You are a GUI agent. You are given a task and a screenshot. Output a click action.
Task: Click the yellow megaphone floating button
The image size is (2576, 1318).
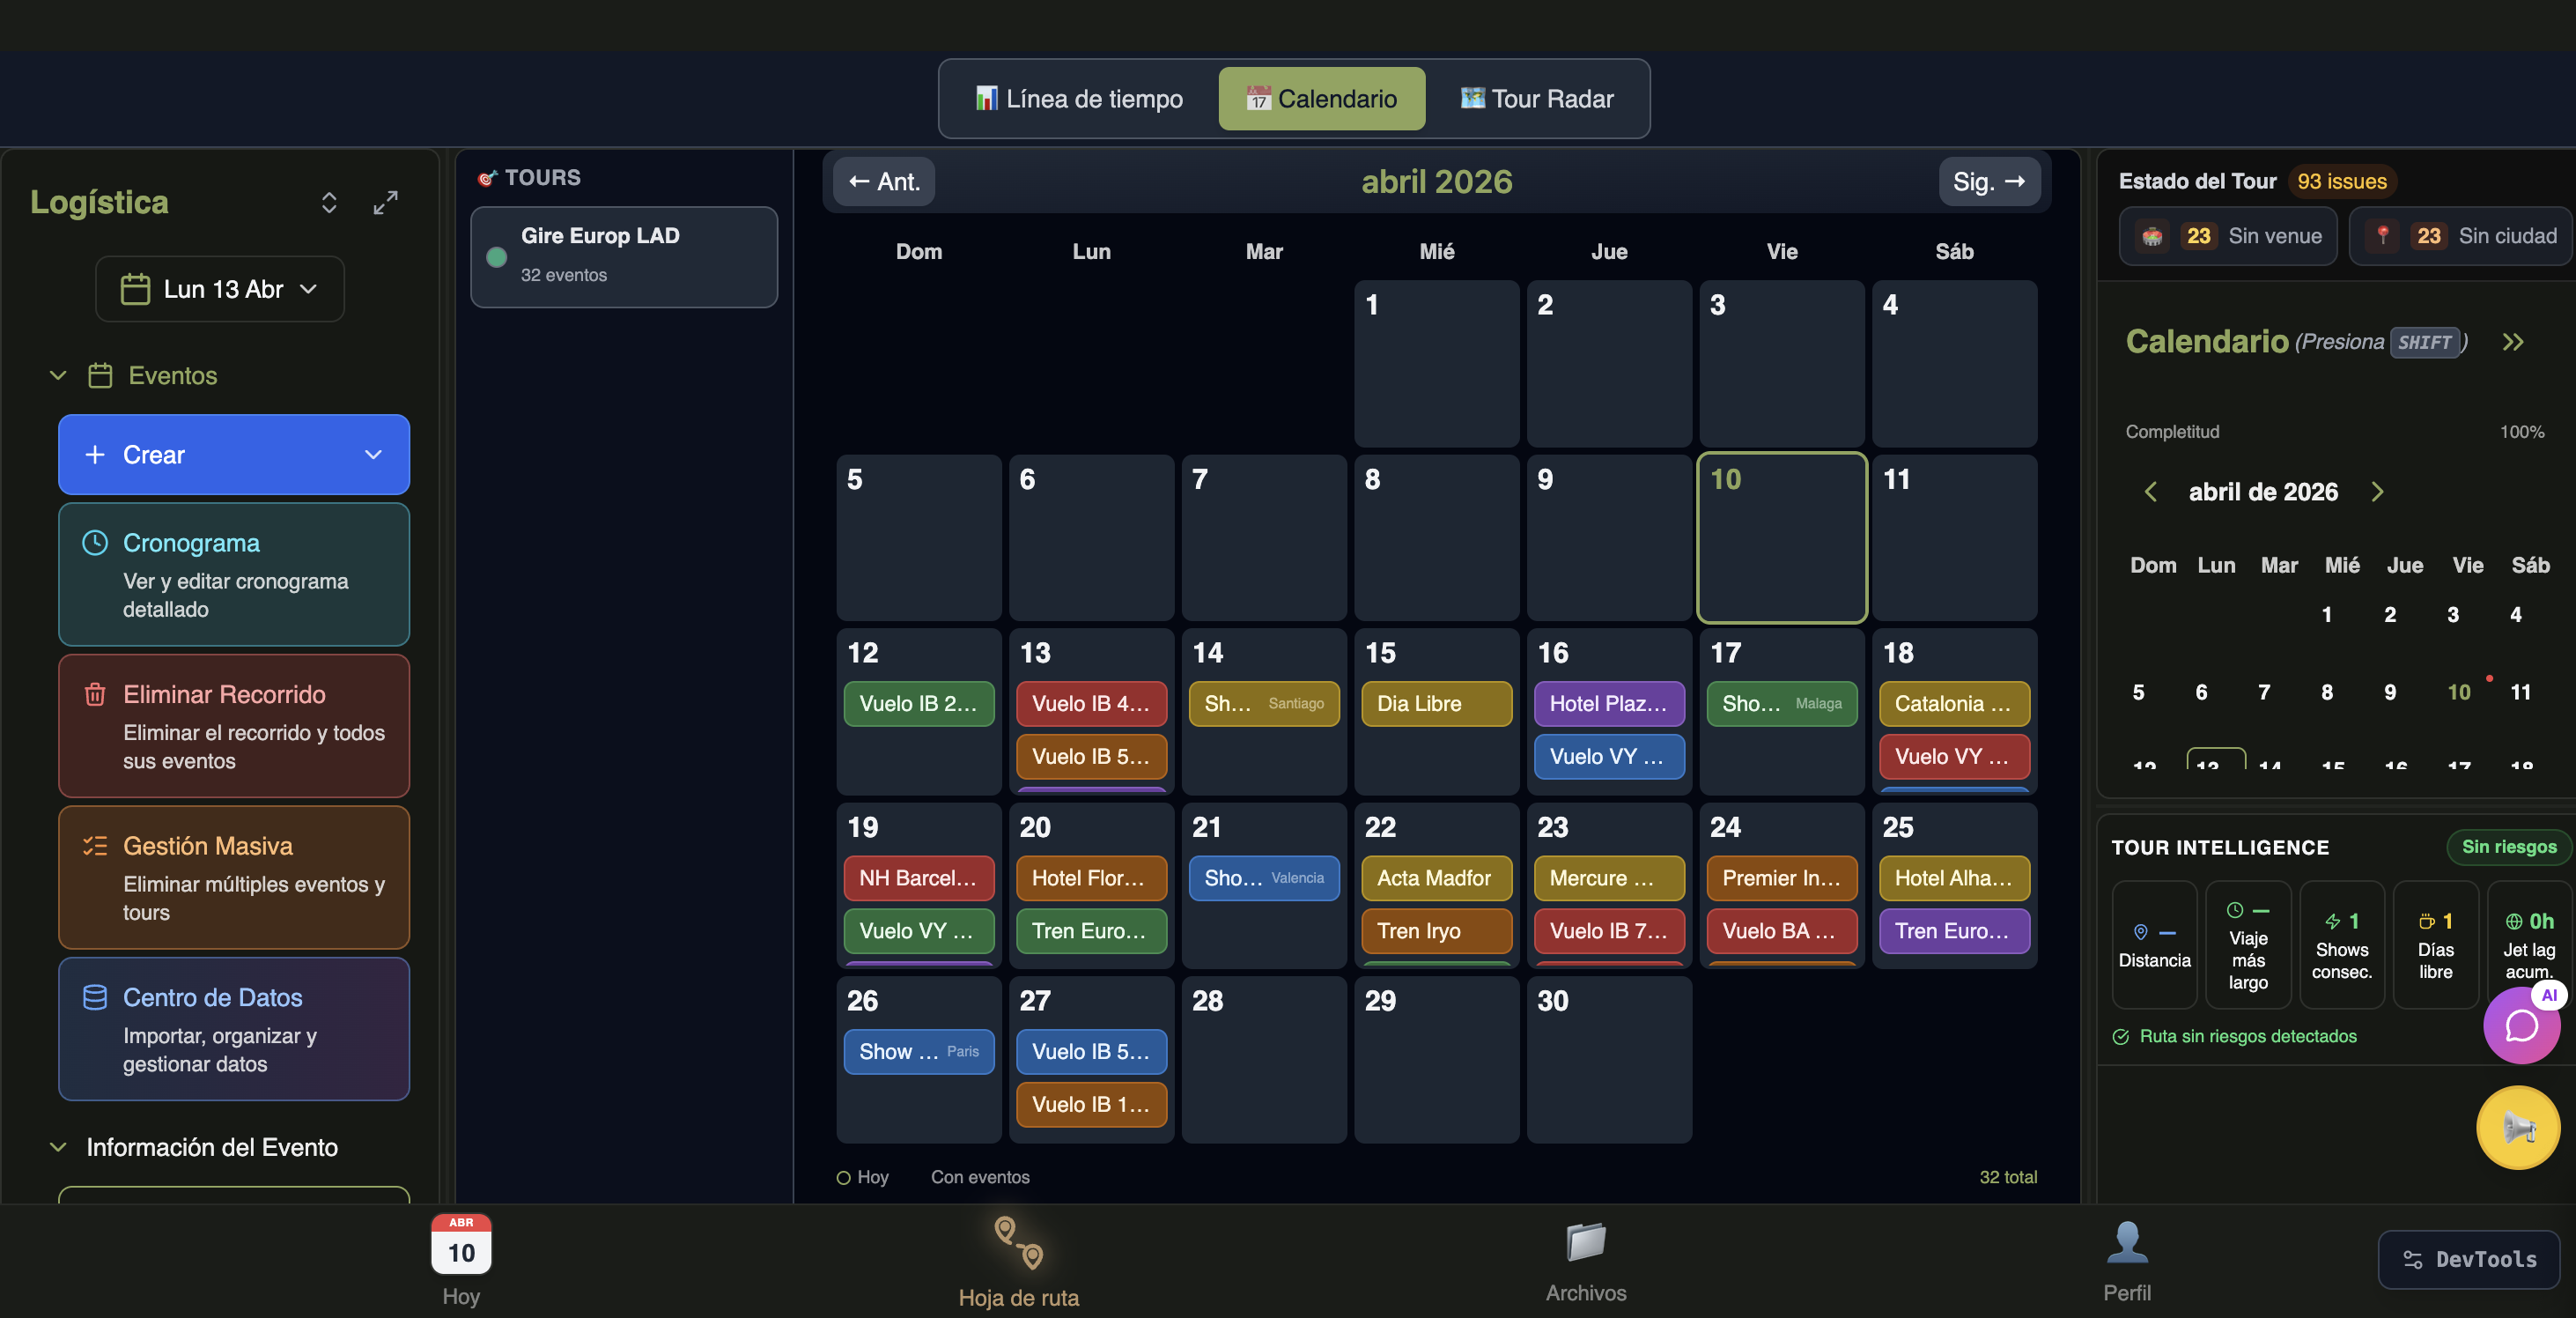point(2518,1128)
